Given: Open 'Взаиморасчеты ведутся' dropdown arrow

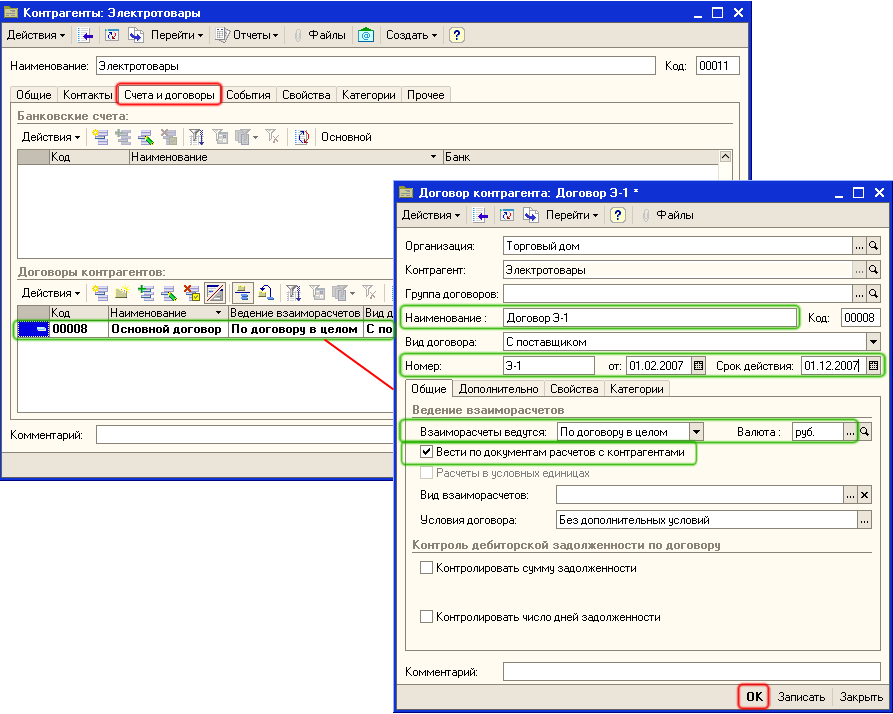Looking at the screenshot, I should [697, 432].
